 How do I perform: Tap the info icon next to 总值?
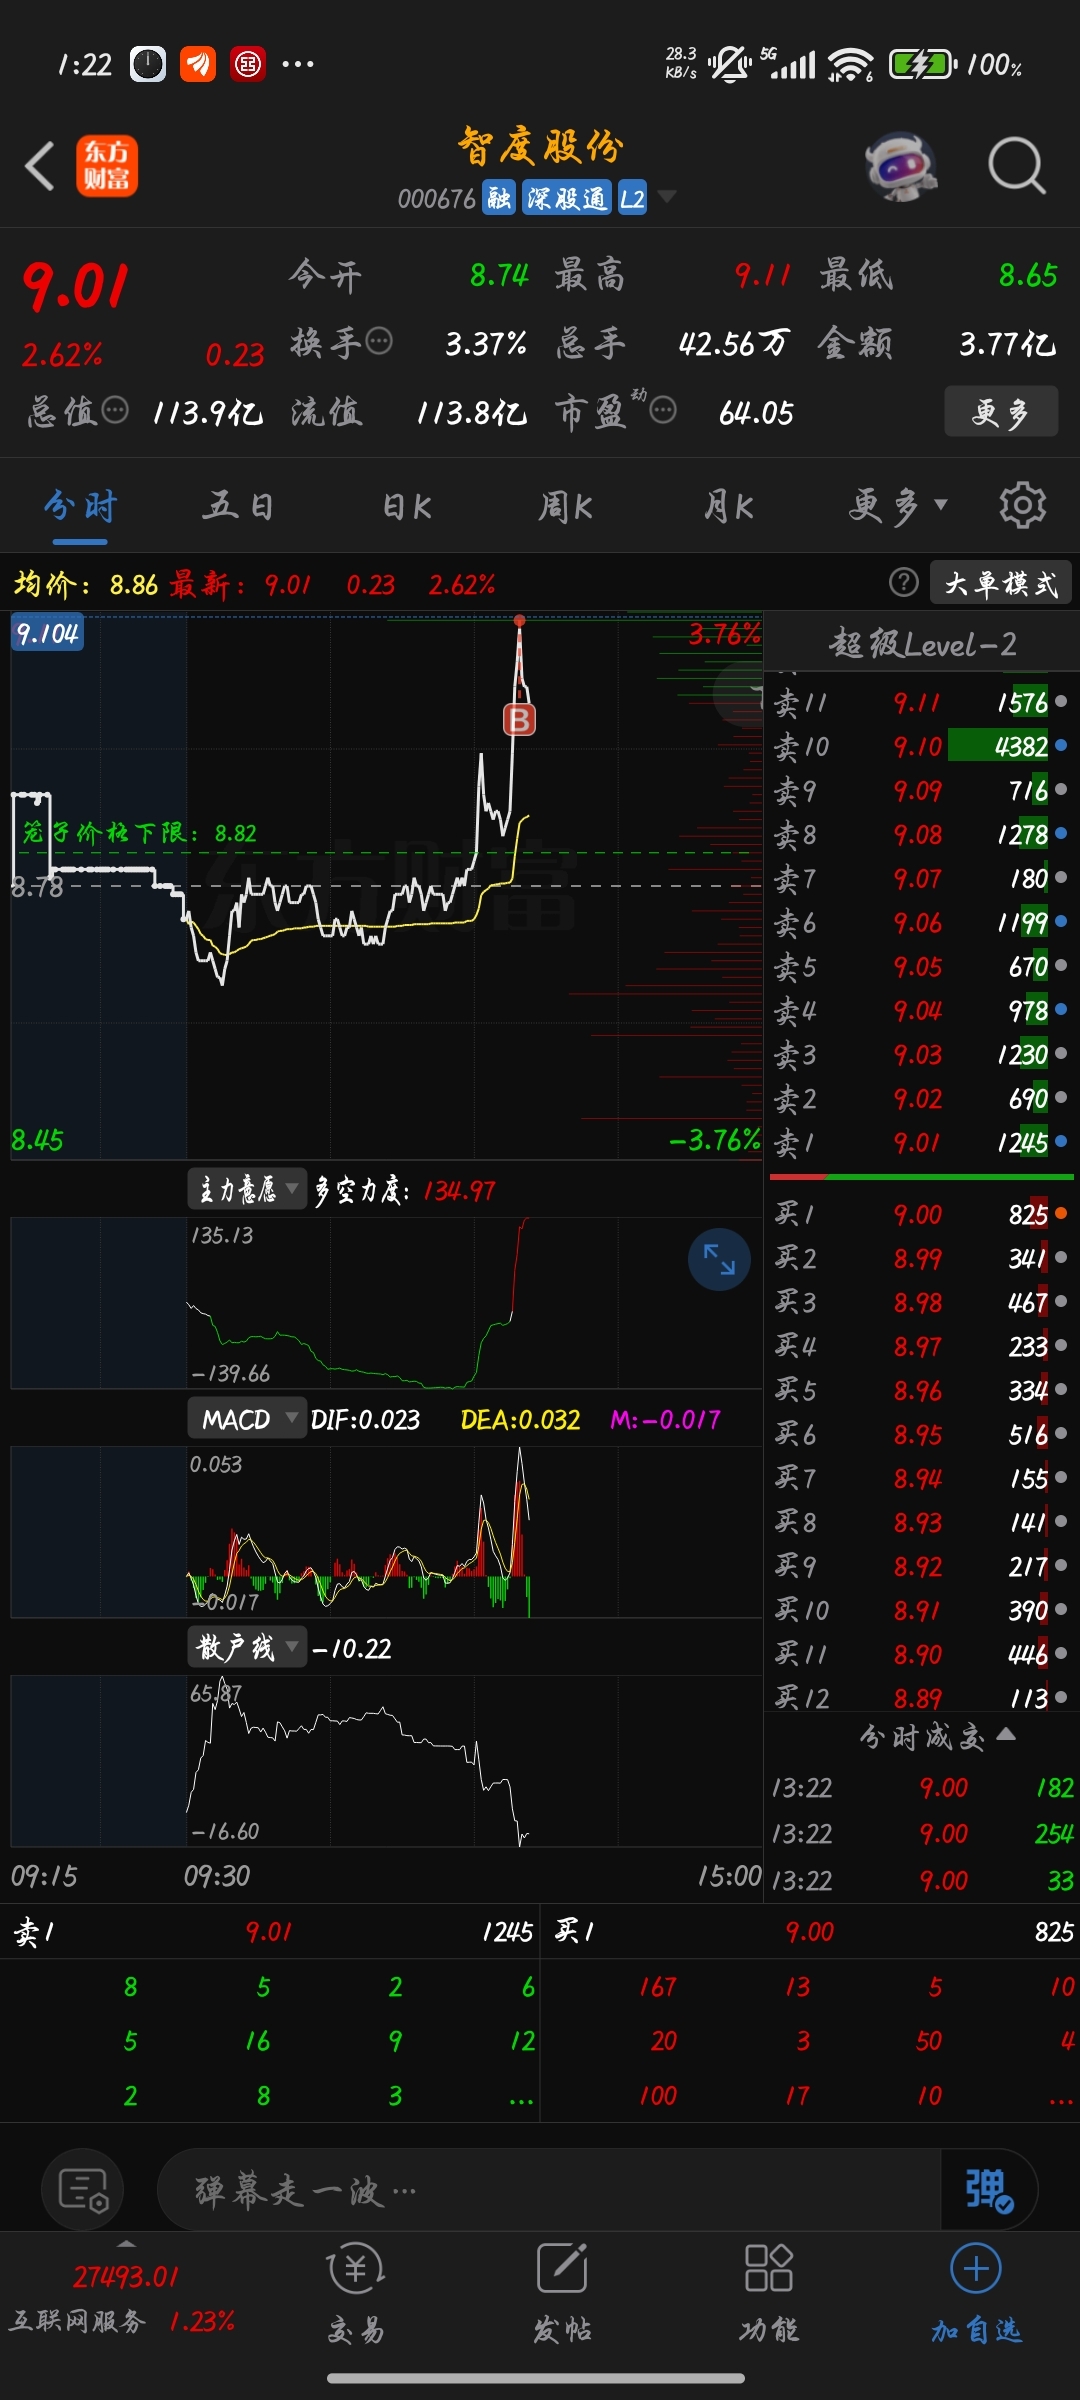[116, 410]
